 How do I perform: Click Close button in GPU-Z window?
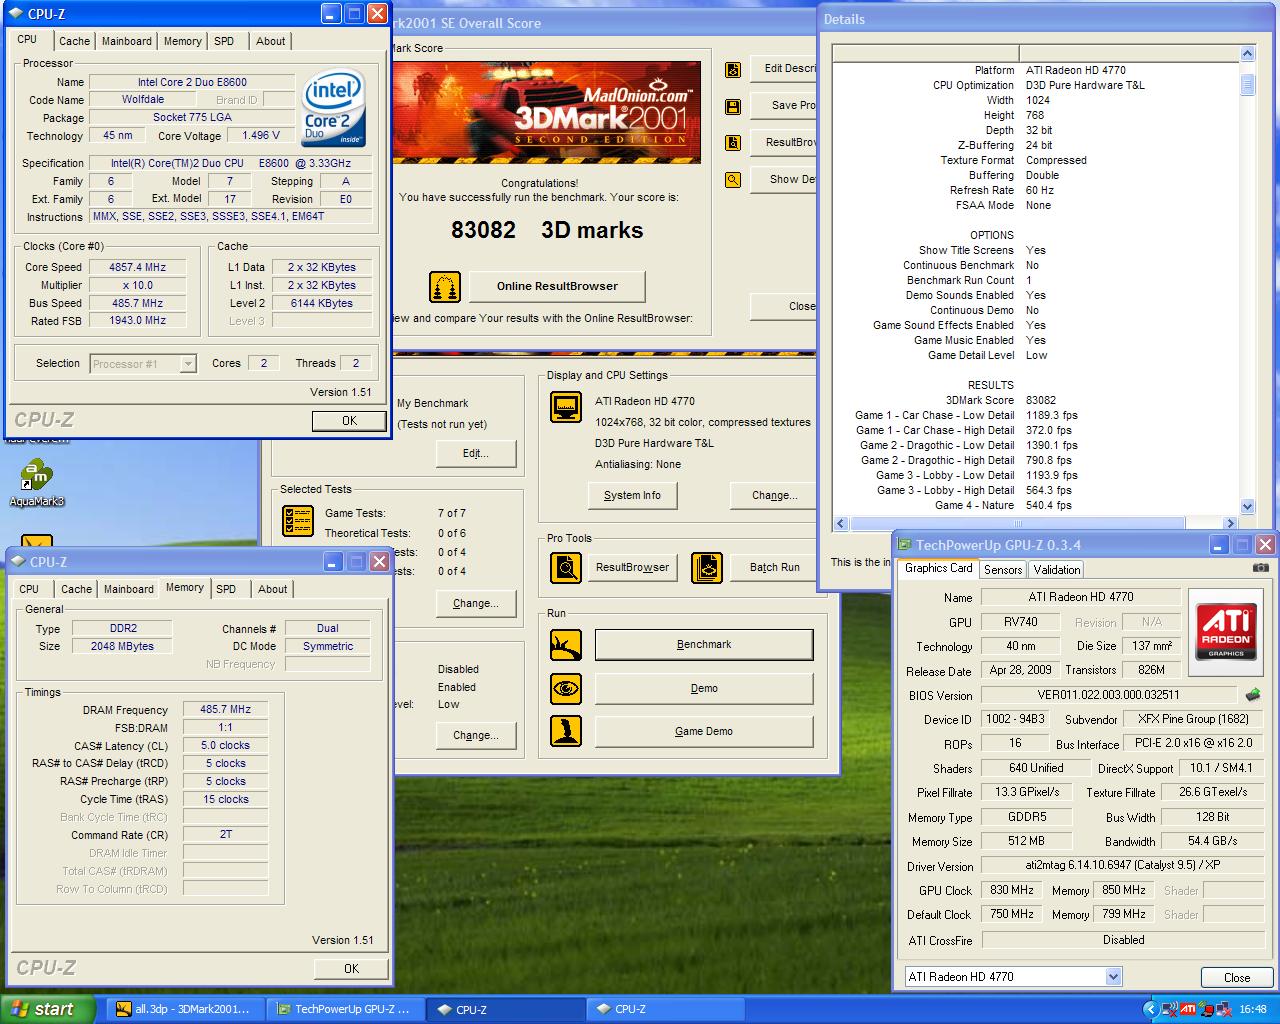tap(1237, 977)
